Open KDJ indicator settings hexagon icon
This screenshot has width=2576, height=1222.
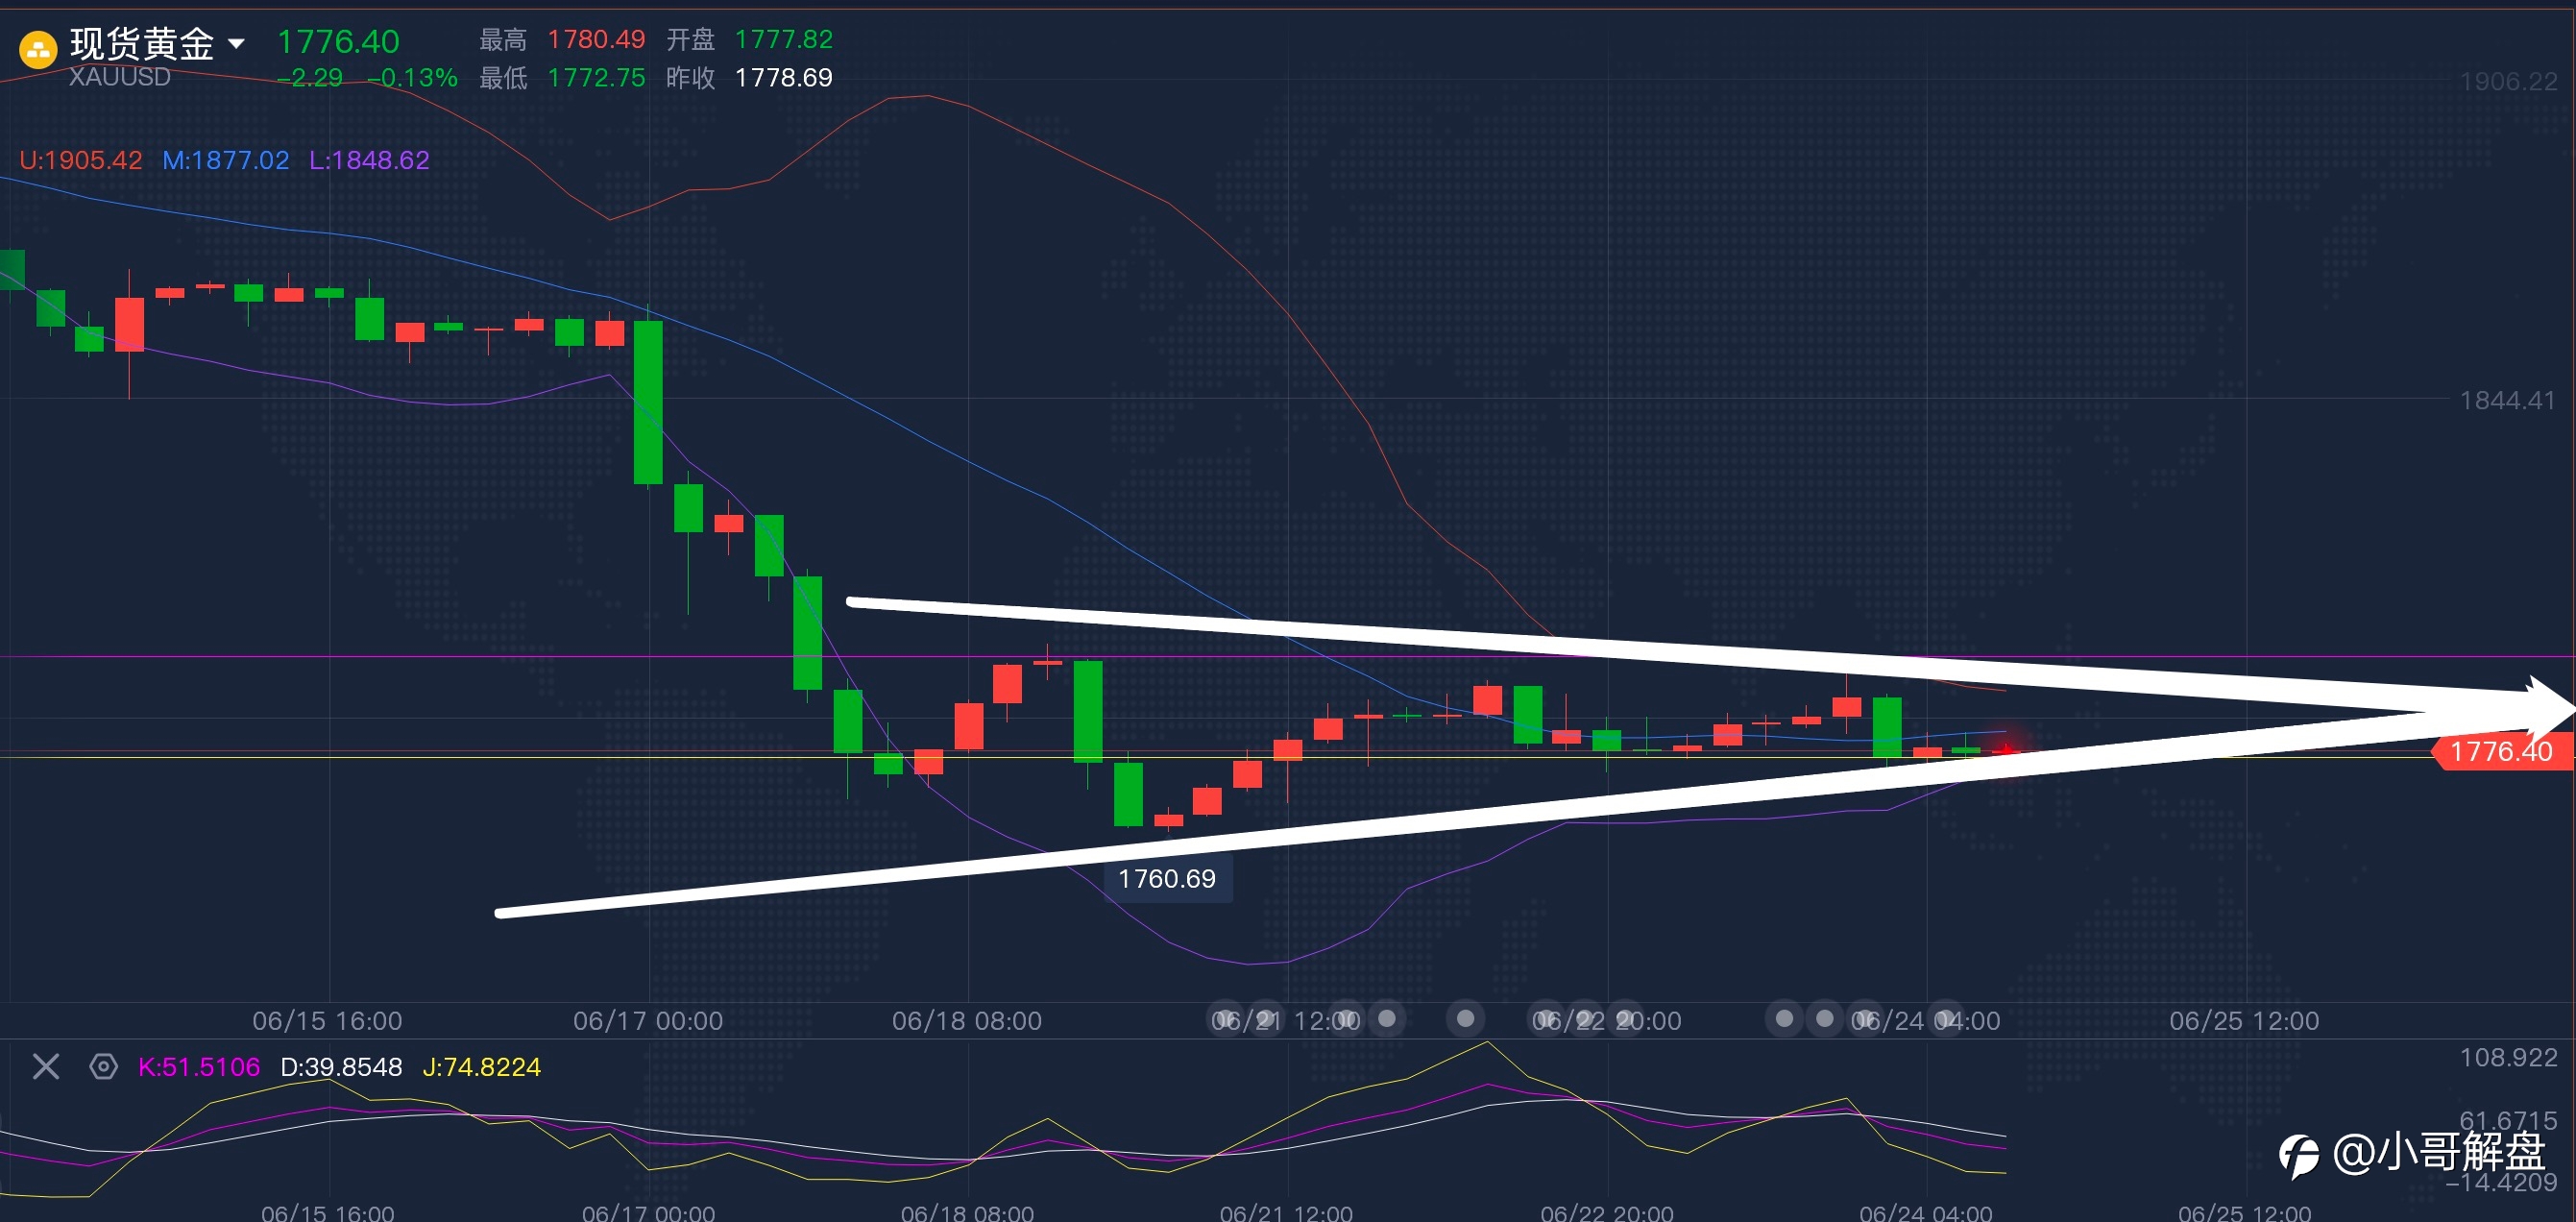pos(103,1066)
